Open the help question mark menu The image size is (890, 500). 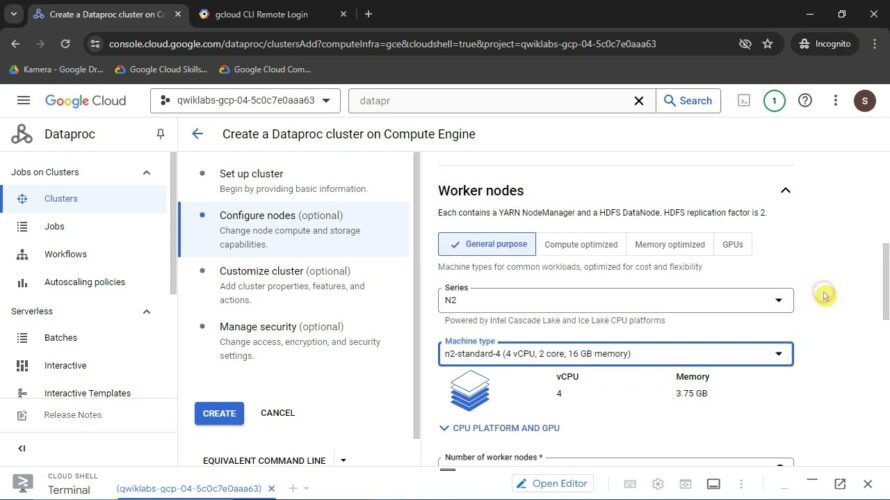[805, 100]
